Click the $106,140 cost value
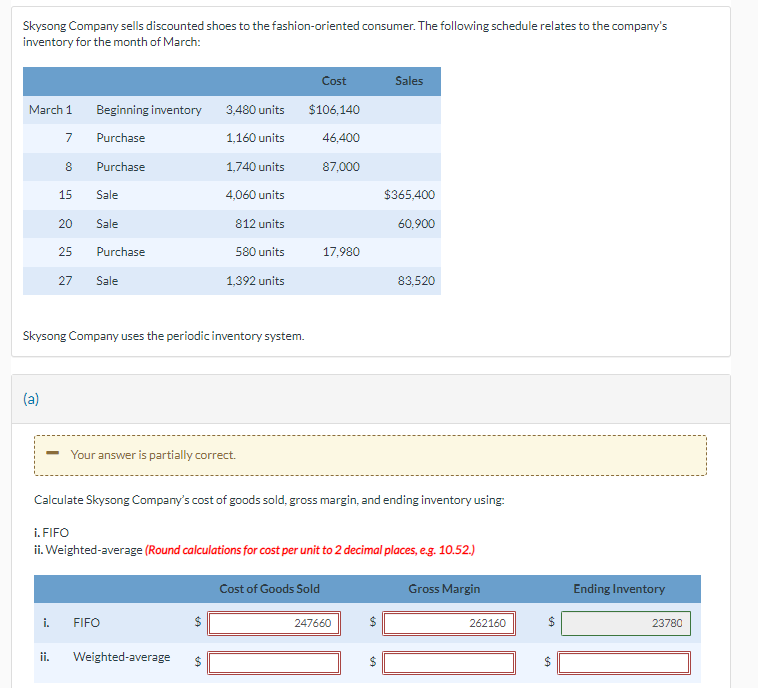Screen dimensions: 758x688 coord(334,110)
